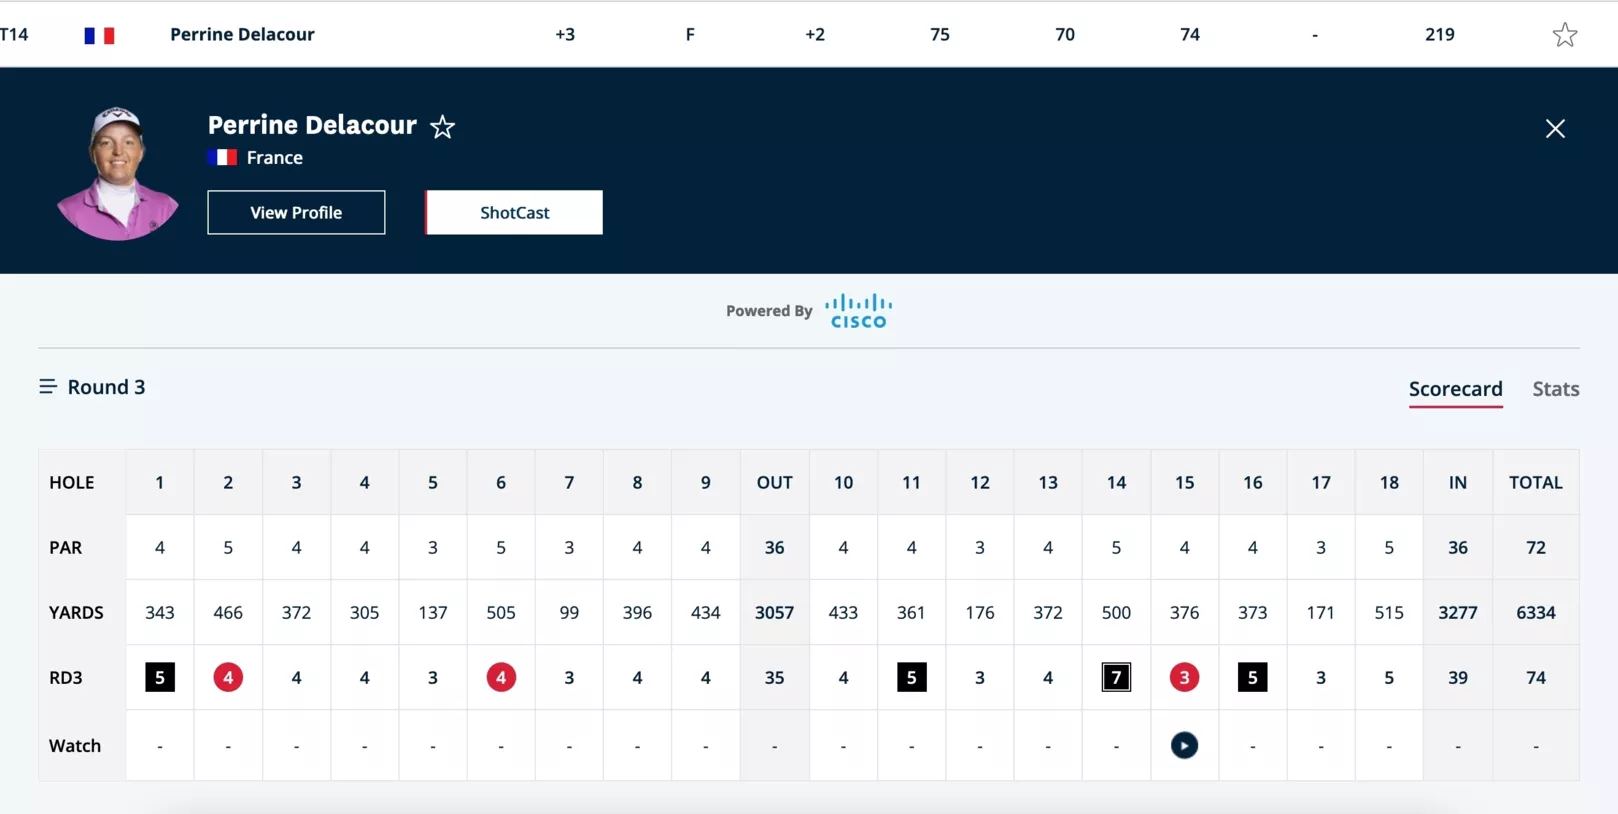Click the red birdie score on hole 6
Image resolution: width=1618 pixels, height=814 pixels.
click(x=501, y=677)
